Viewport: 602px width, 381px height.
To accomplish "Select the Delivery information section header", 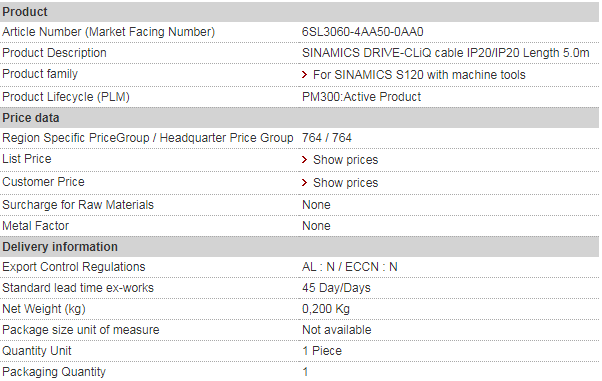I will (299, 247).
